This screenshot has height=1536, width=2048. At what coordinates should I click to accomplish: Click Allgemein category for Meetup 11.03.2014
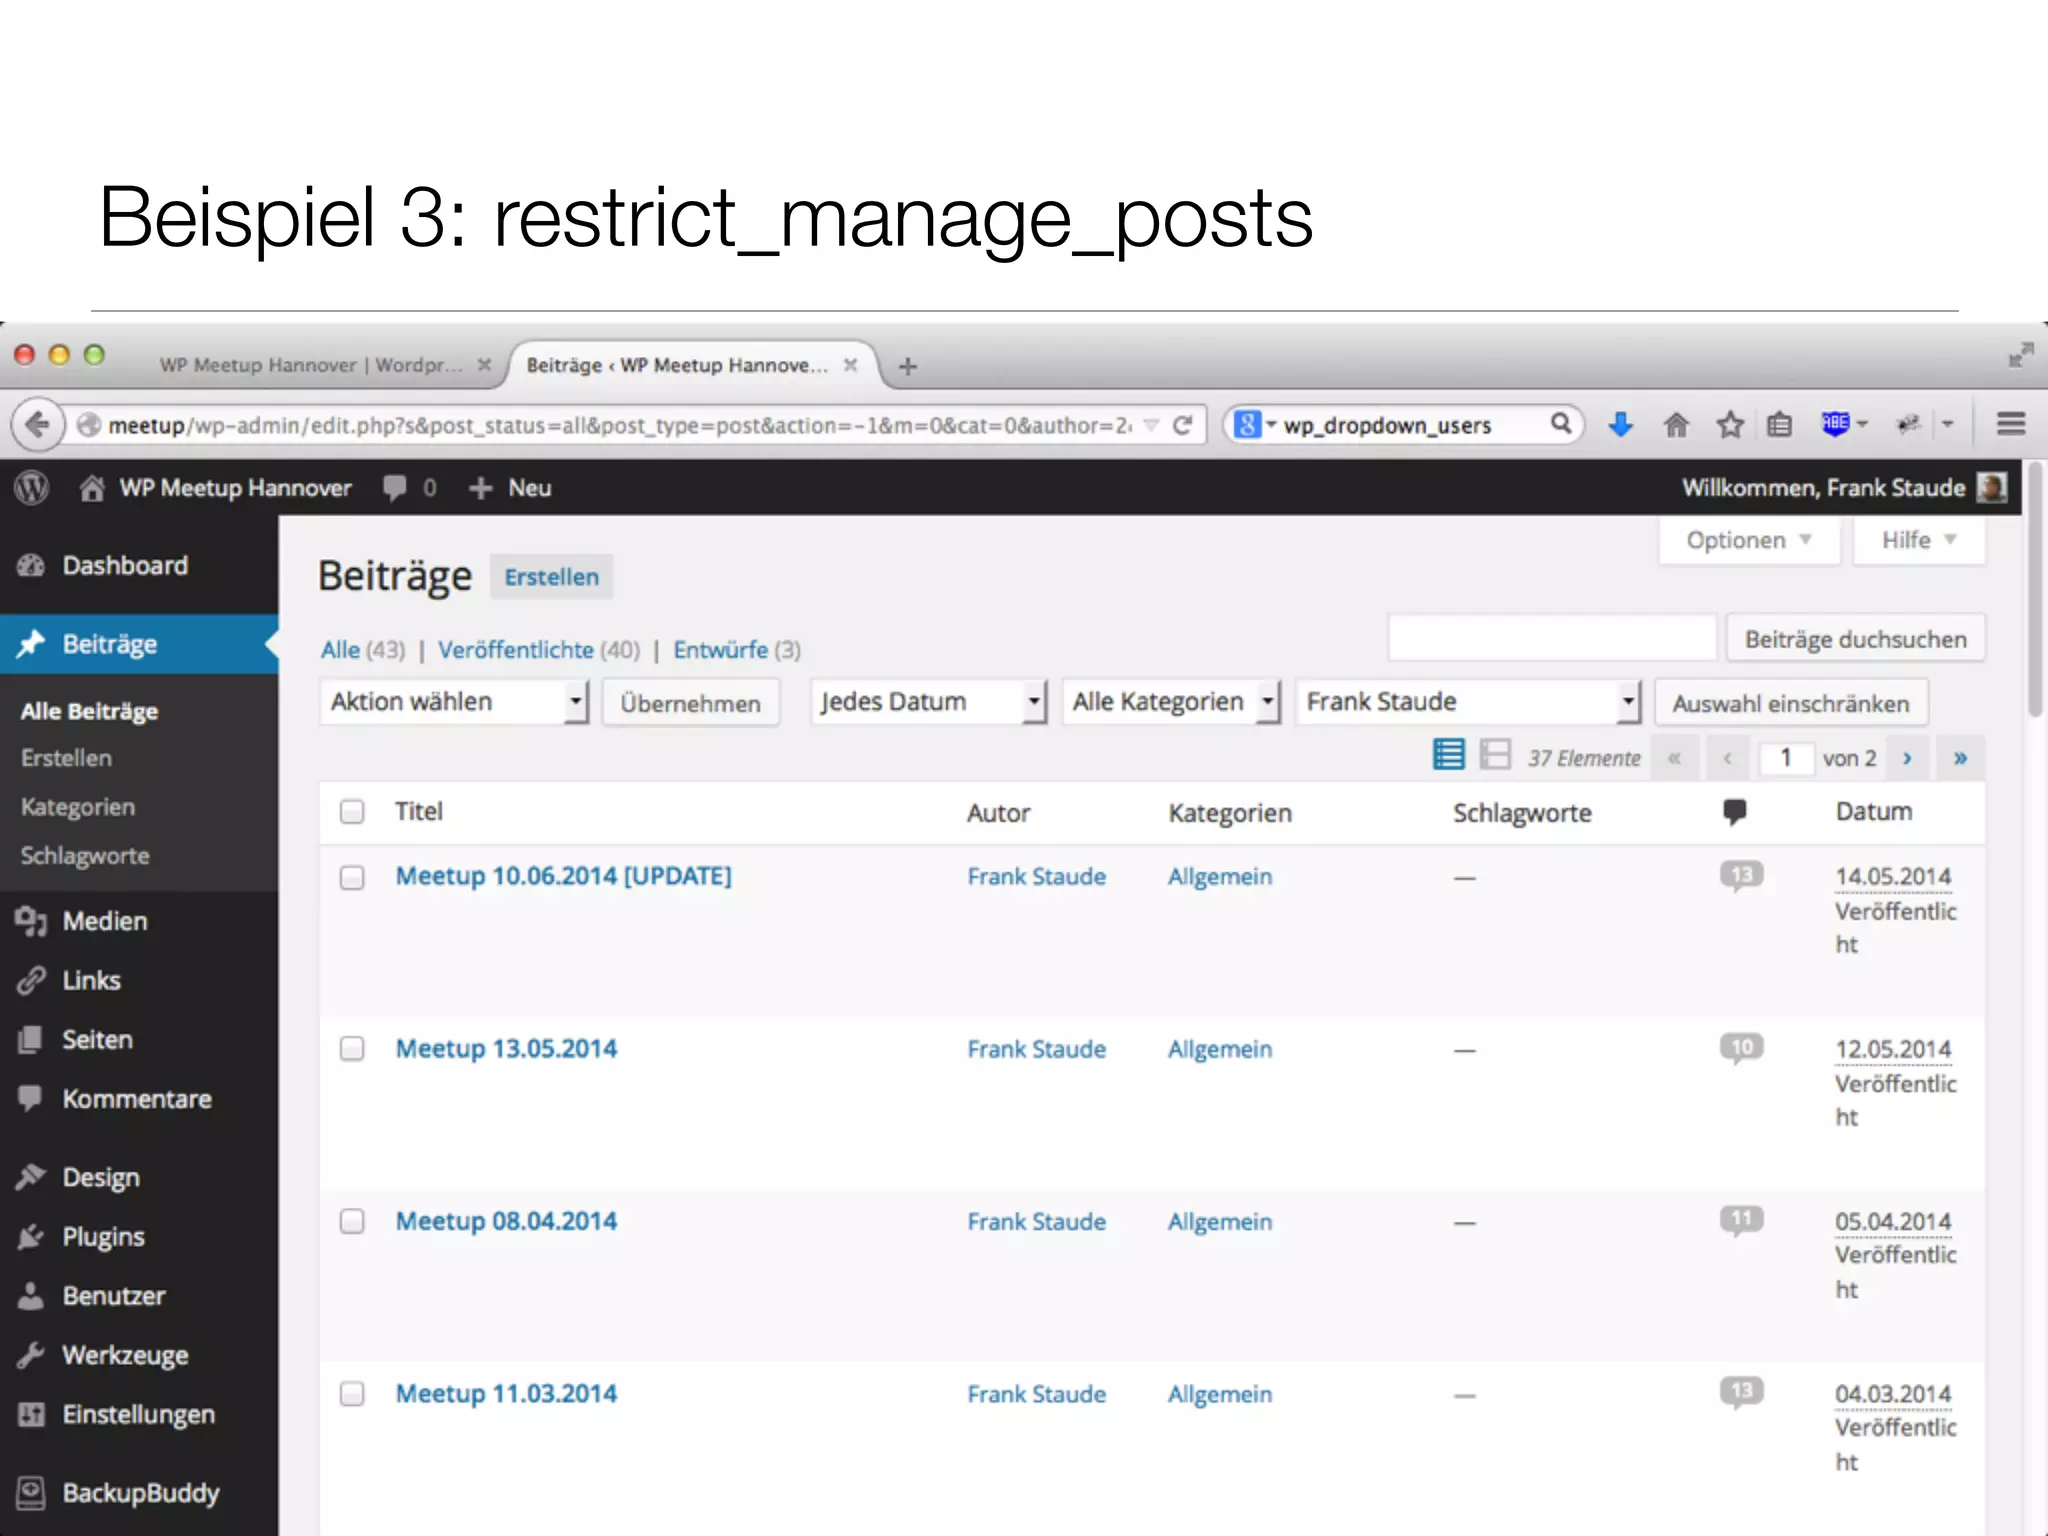coord(1220,1394)
